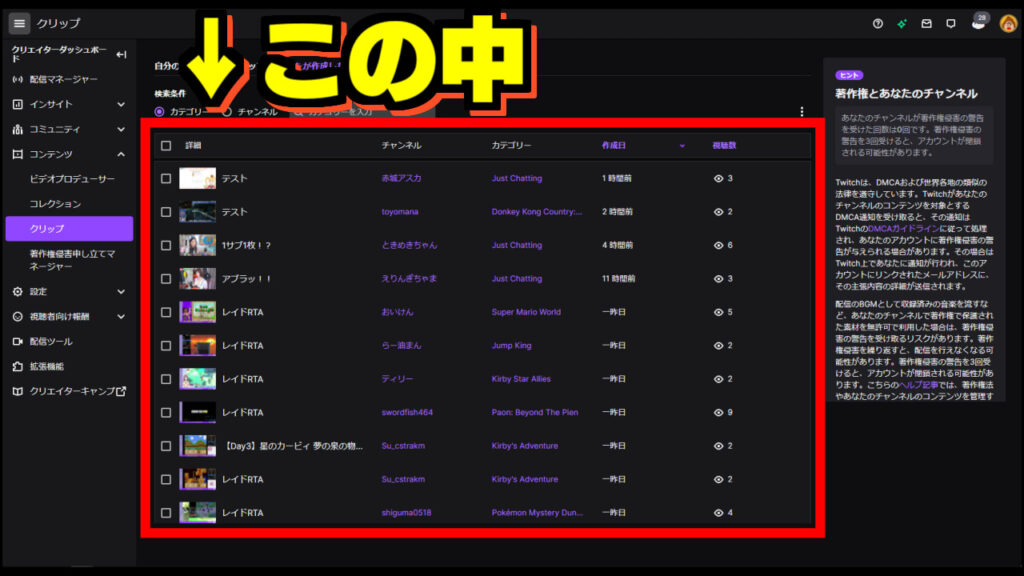
Task: Click the help question mark icon
Action: [x=878, y=24]
